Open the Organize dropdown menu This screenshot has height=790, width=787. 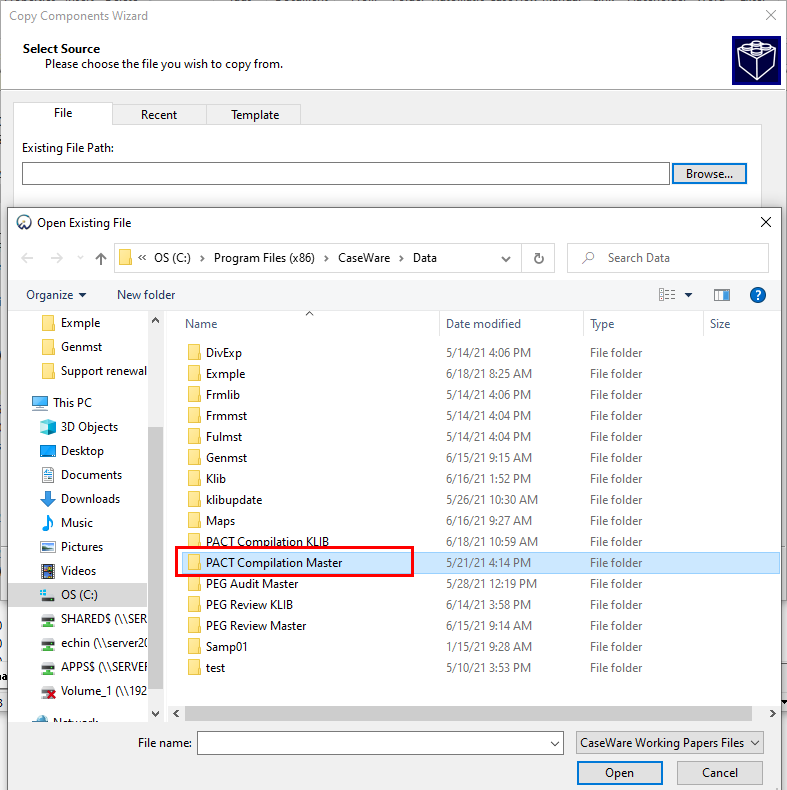56,295
